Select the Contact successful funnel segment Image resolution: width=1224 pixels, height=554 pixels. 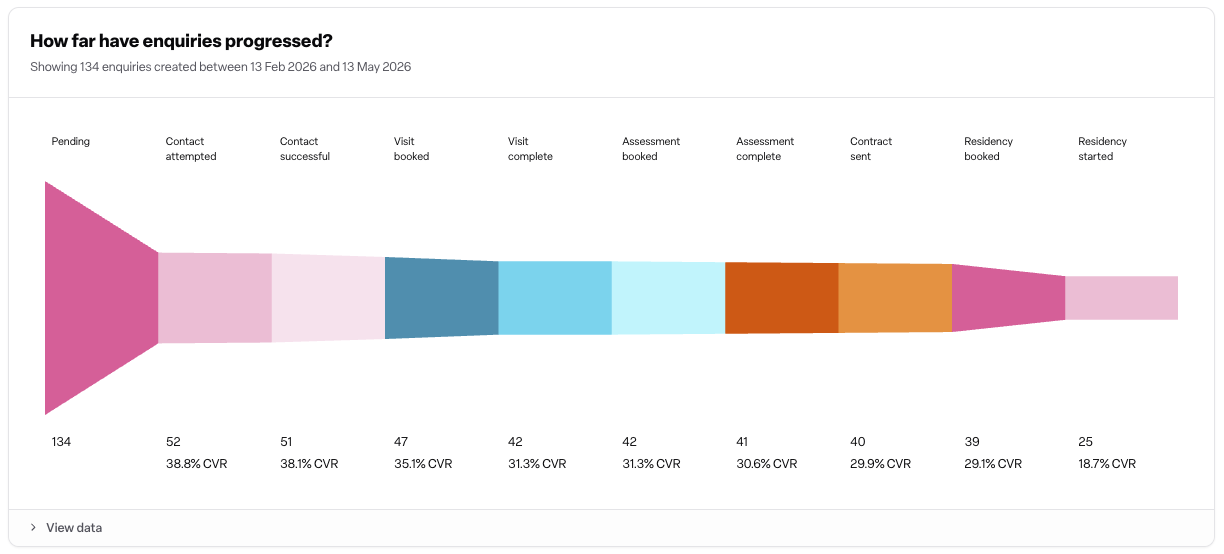[x=328, y=298]
